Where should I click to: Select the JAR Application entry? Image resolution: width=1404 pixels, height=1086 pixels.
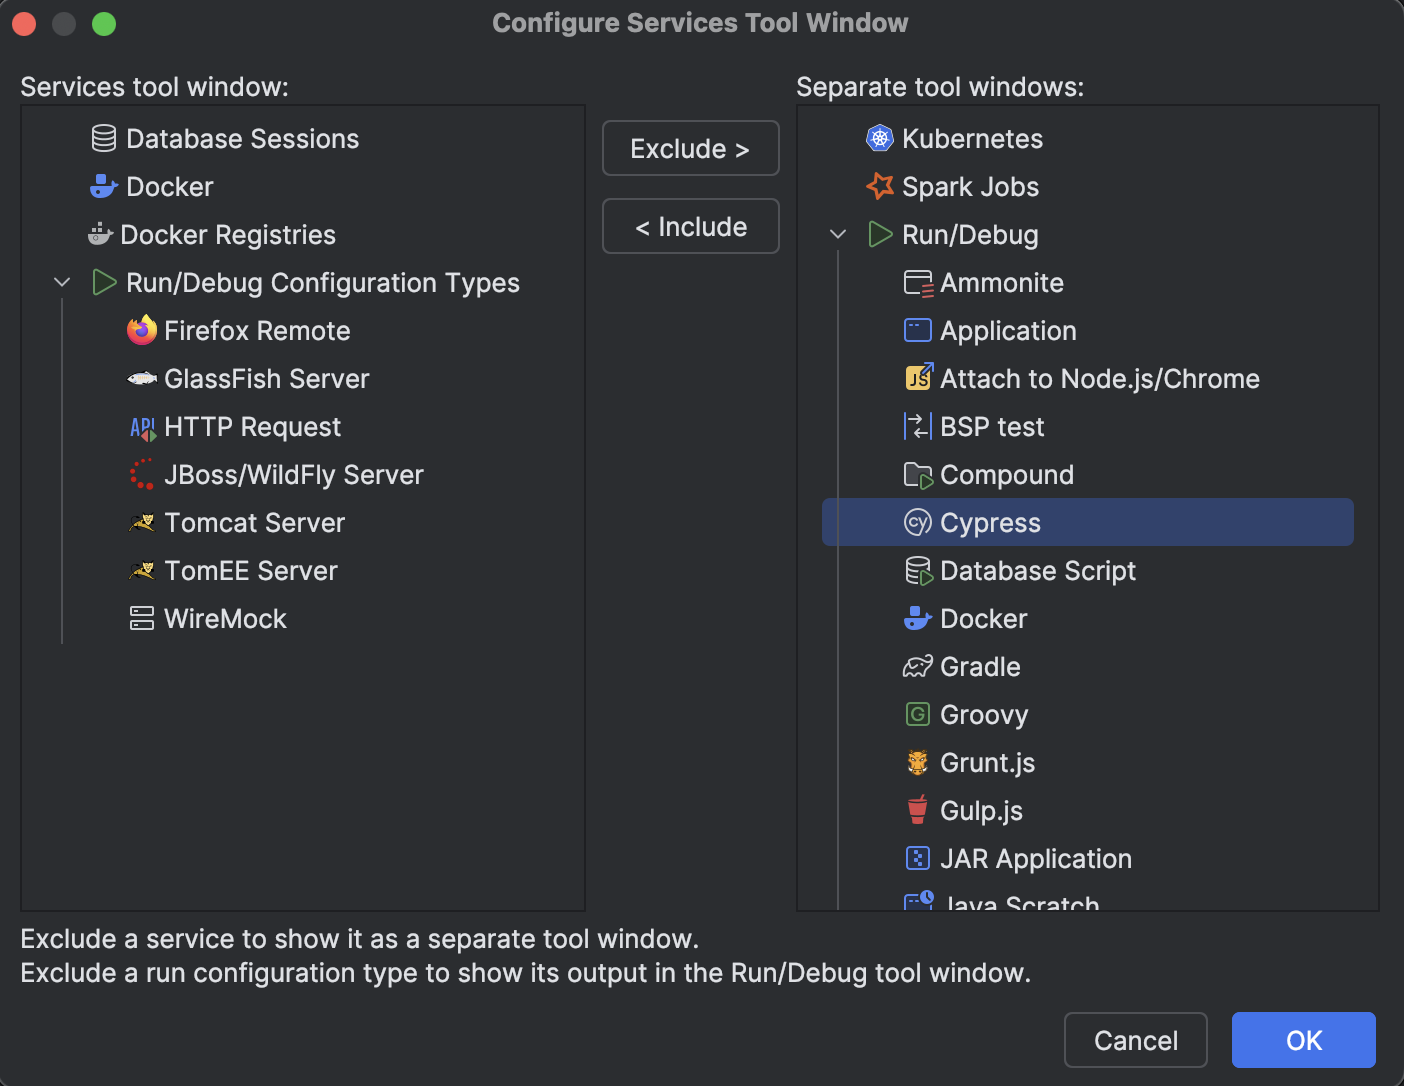click(x=1035, y=858)
